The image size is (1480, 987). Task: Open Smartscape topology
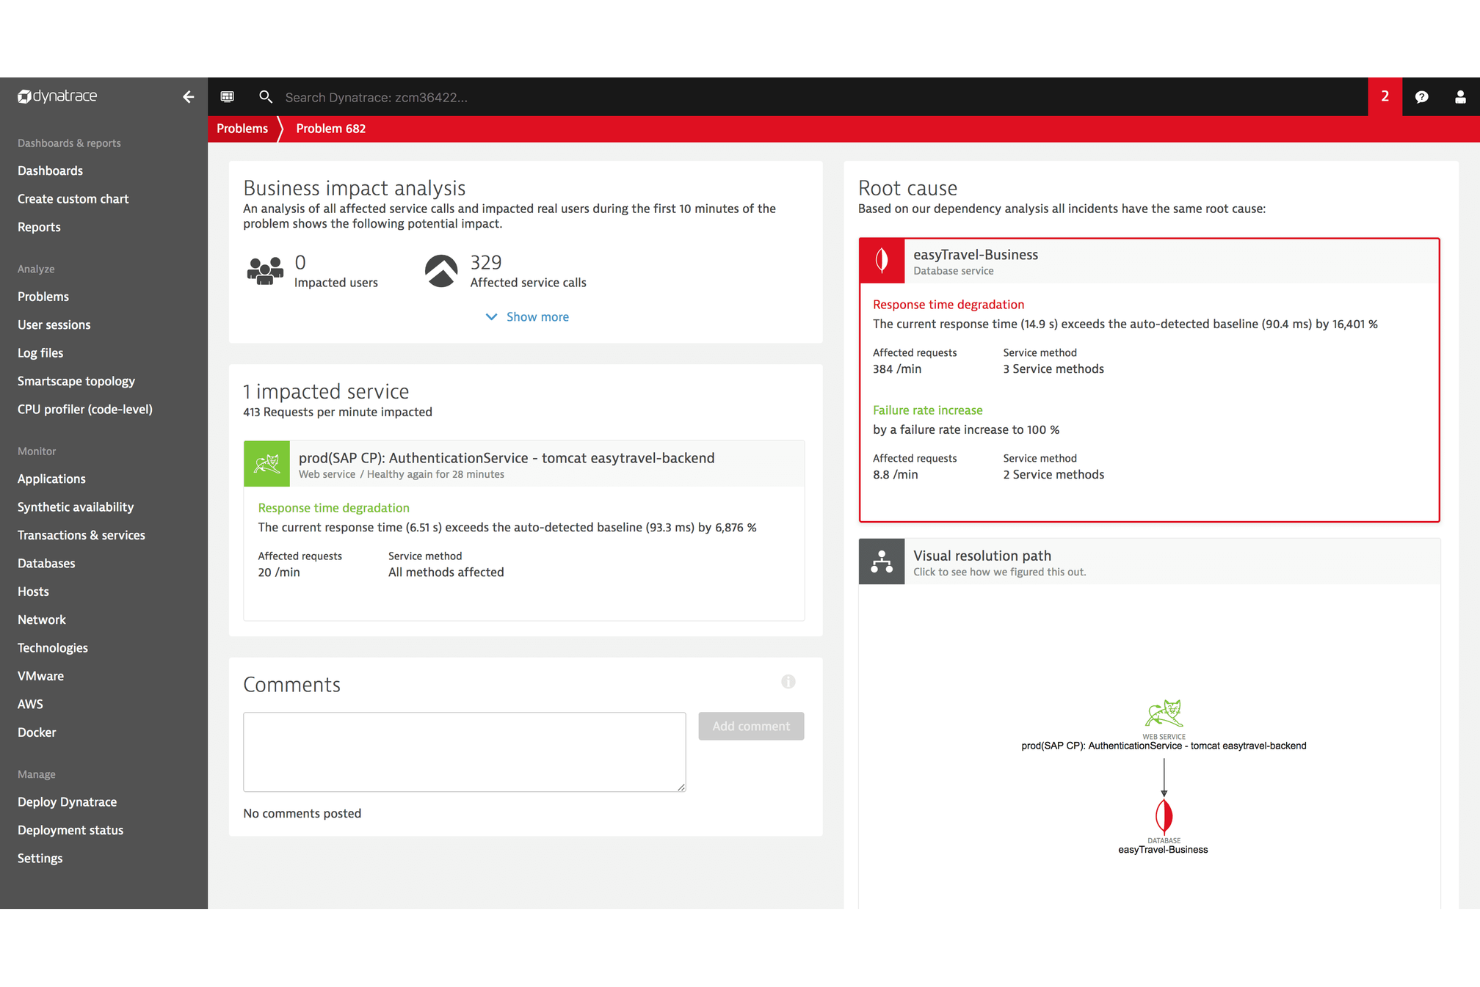76,381
